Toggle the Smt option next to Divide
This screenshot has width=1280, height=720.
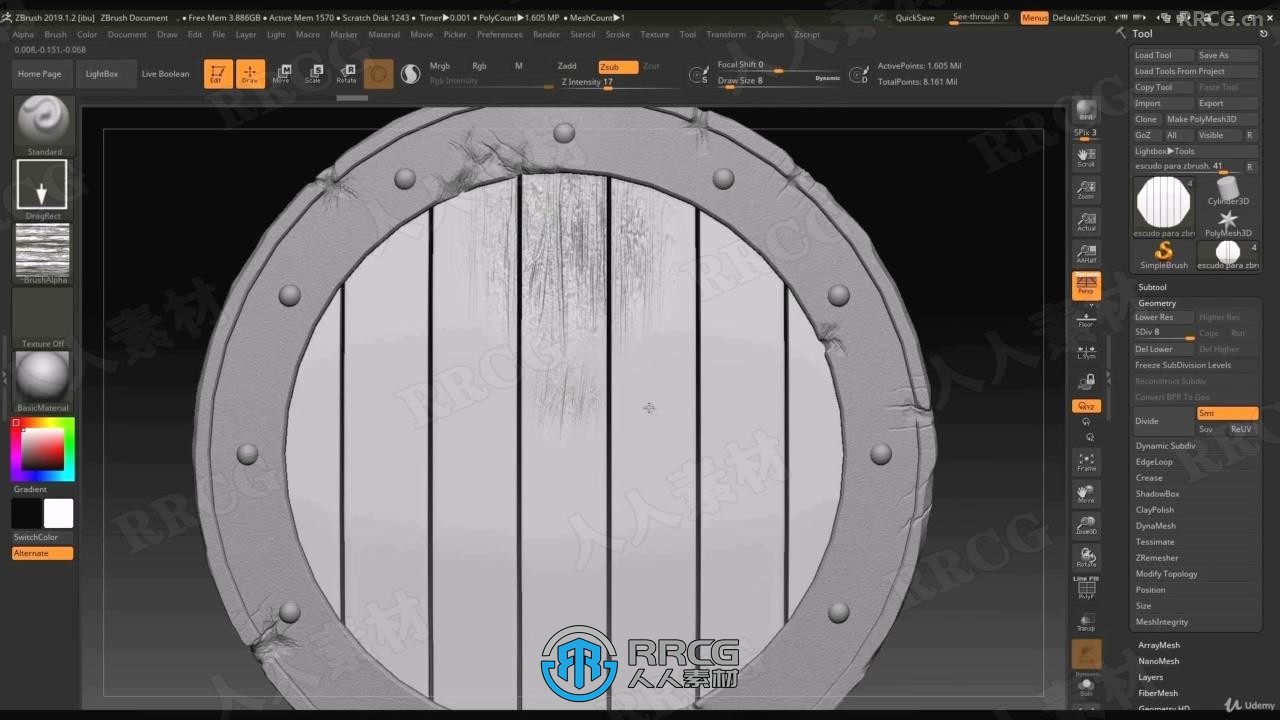1227,413
